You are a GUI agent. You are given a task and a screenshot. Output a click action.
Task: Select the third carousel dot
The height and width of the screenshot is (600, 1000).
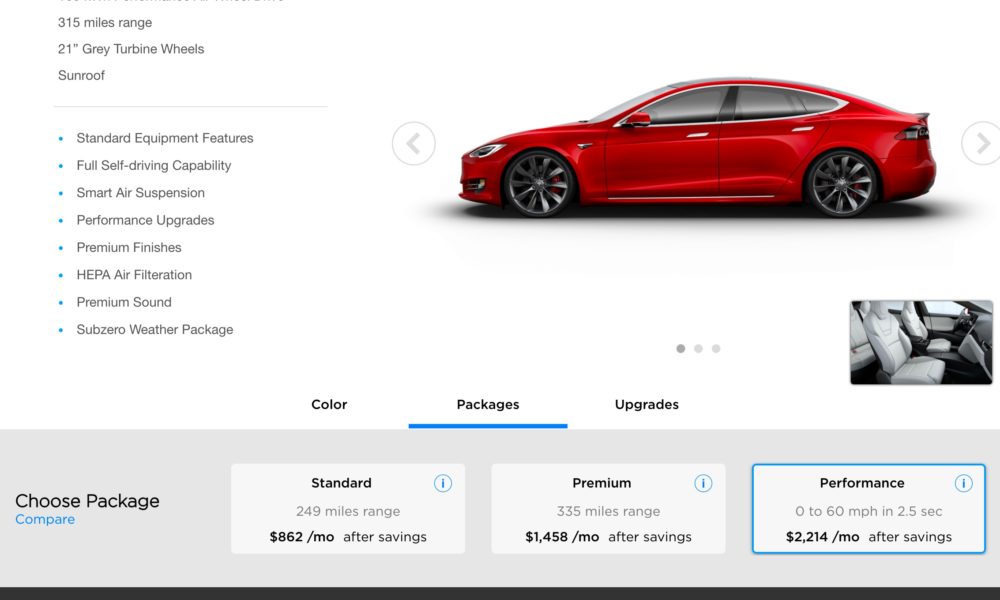[x=716, y=349]
